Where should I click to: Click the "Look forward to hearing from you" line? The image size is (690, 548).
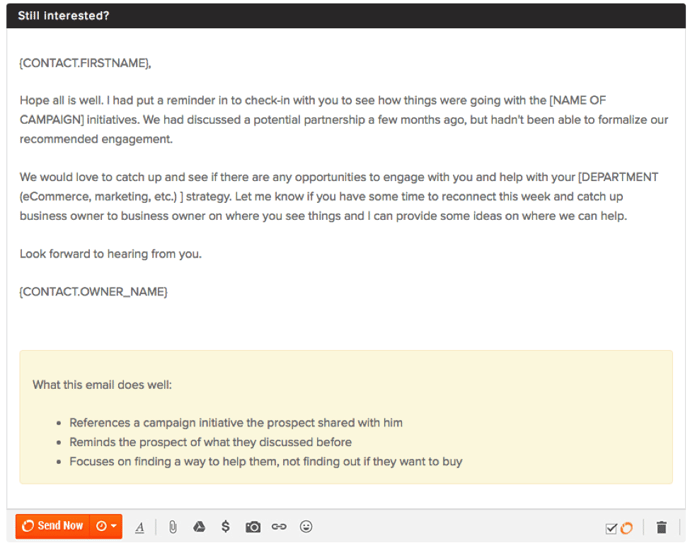coord(110,253)
